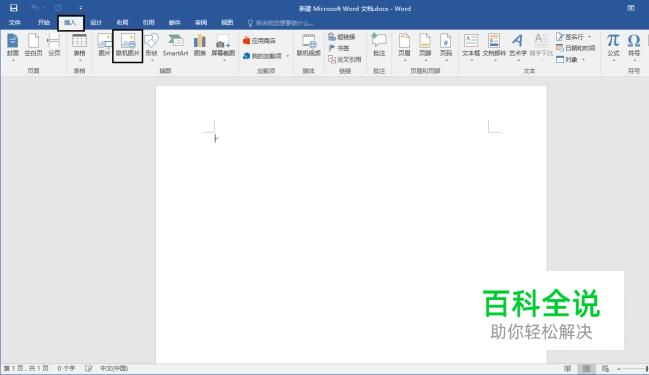Click 联机图片 (Online Pictures)
Screen dimensions: 649x375
coord(127,46)
